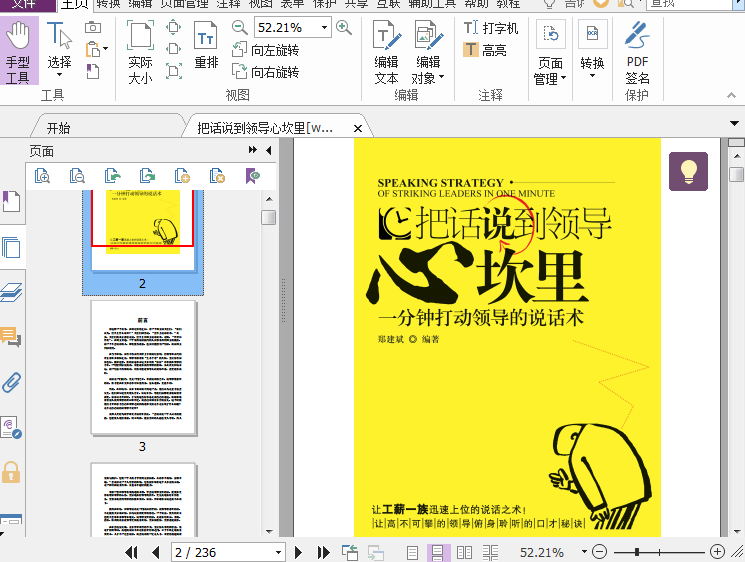The width and height of the screenshot is (745, 562).
Task: Reduce page thumbnails icon
Action: point(77,176)
